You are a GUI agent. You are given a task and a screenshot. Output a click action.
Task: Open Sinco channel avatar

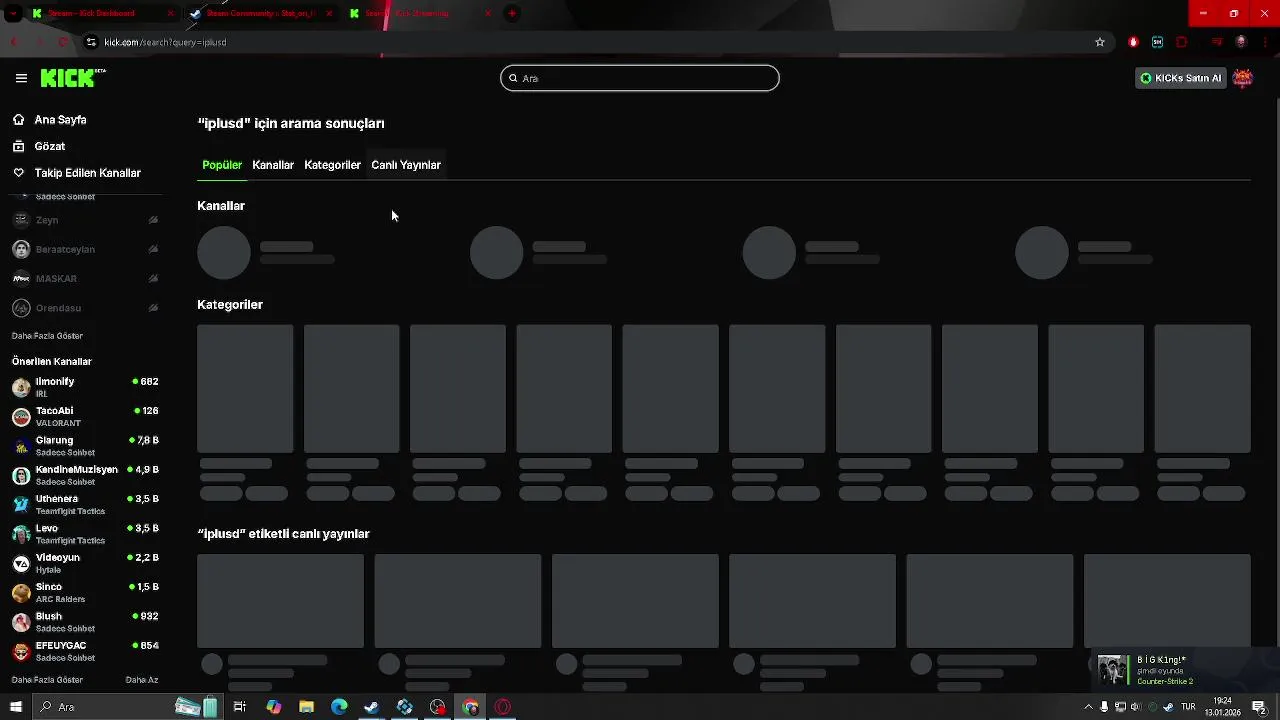click(x=21, y=592)
